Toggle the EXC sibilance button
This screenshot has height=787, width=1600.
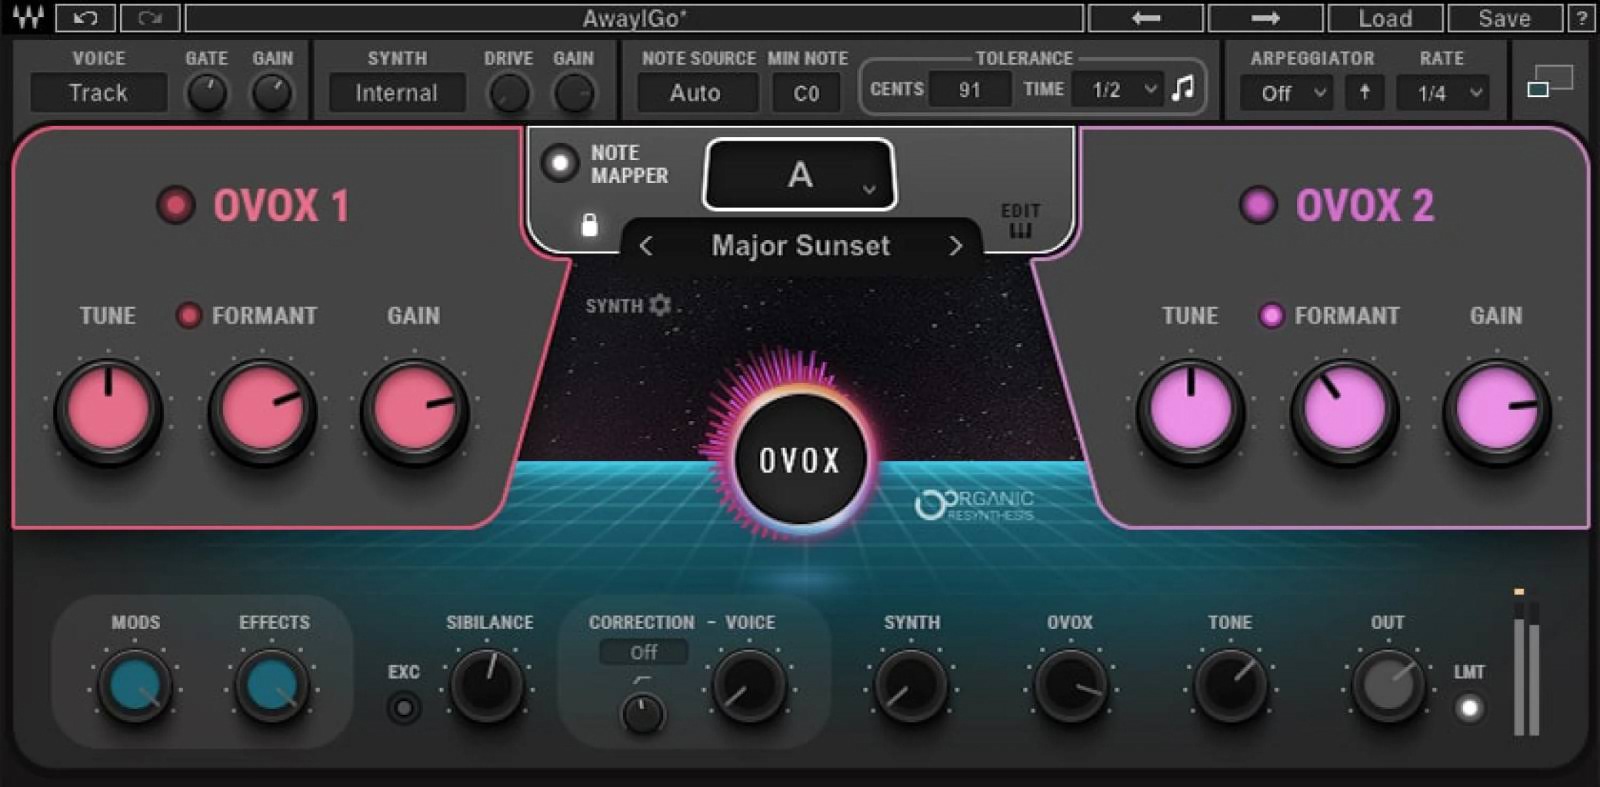point(404,708)
